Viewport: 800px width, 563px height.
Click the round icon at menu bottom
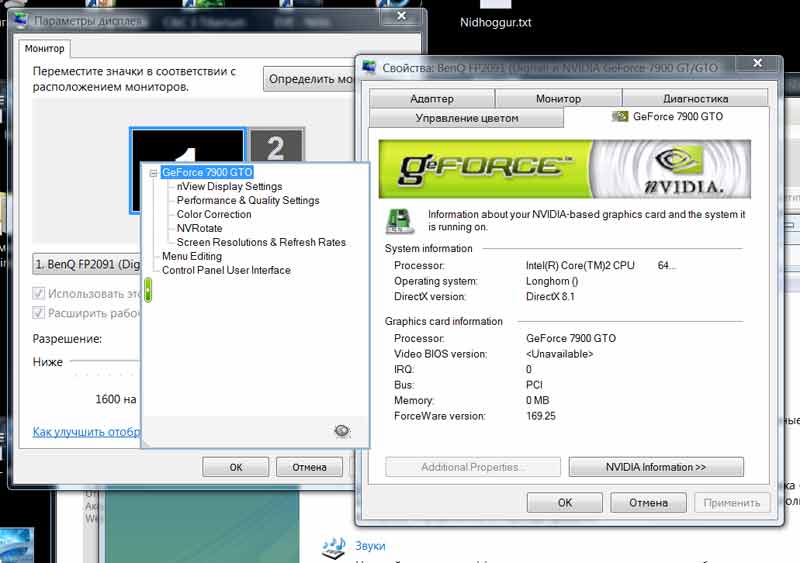(342, 431)
